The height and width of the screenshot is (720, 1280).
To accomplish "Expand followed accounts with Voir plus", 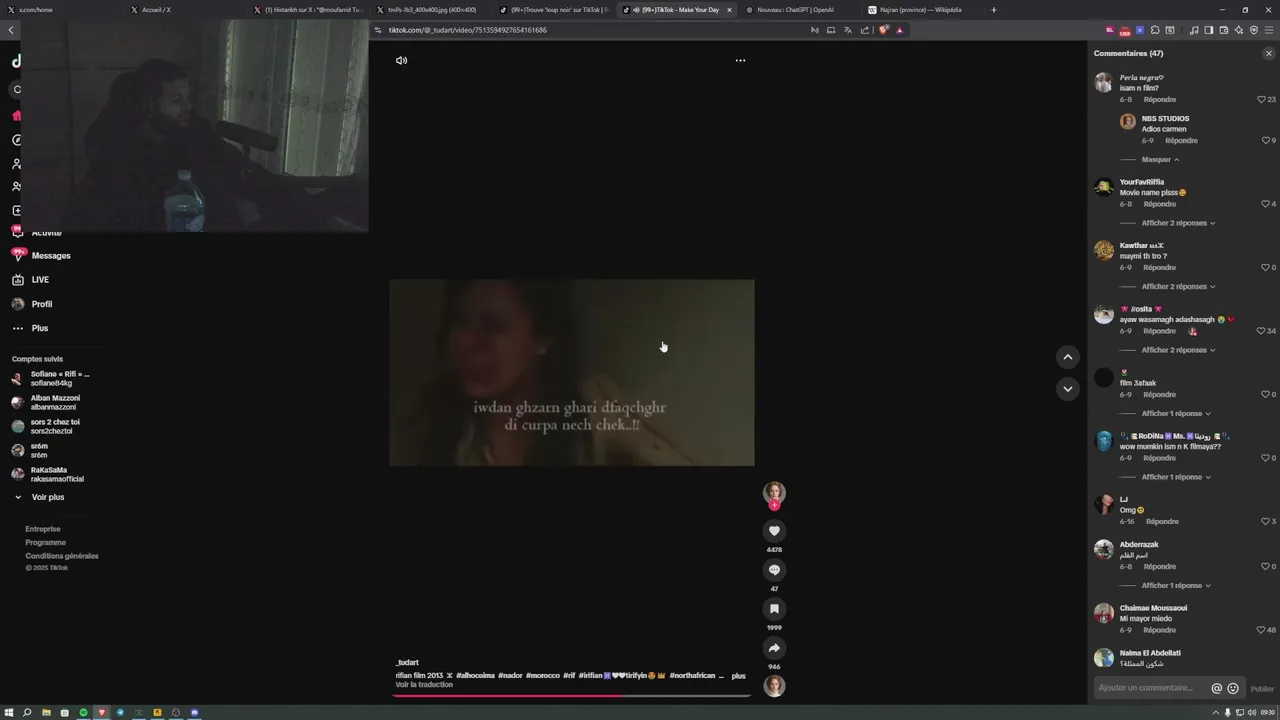I will pos(47,497).
